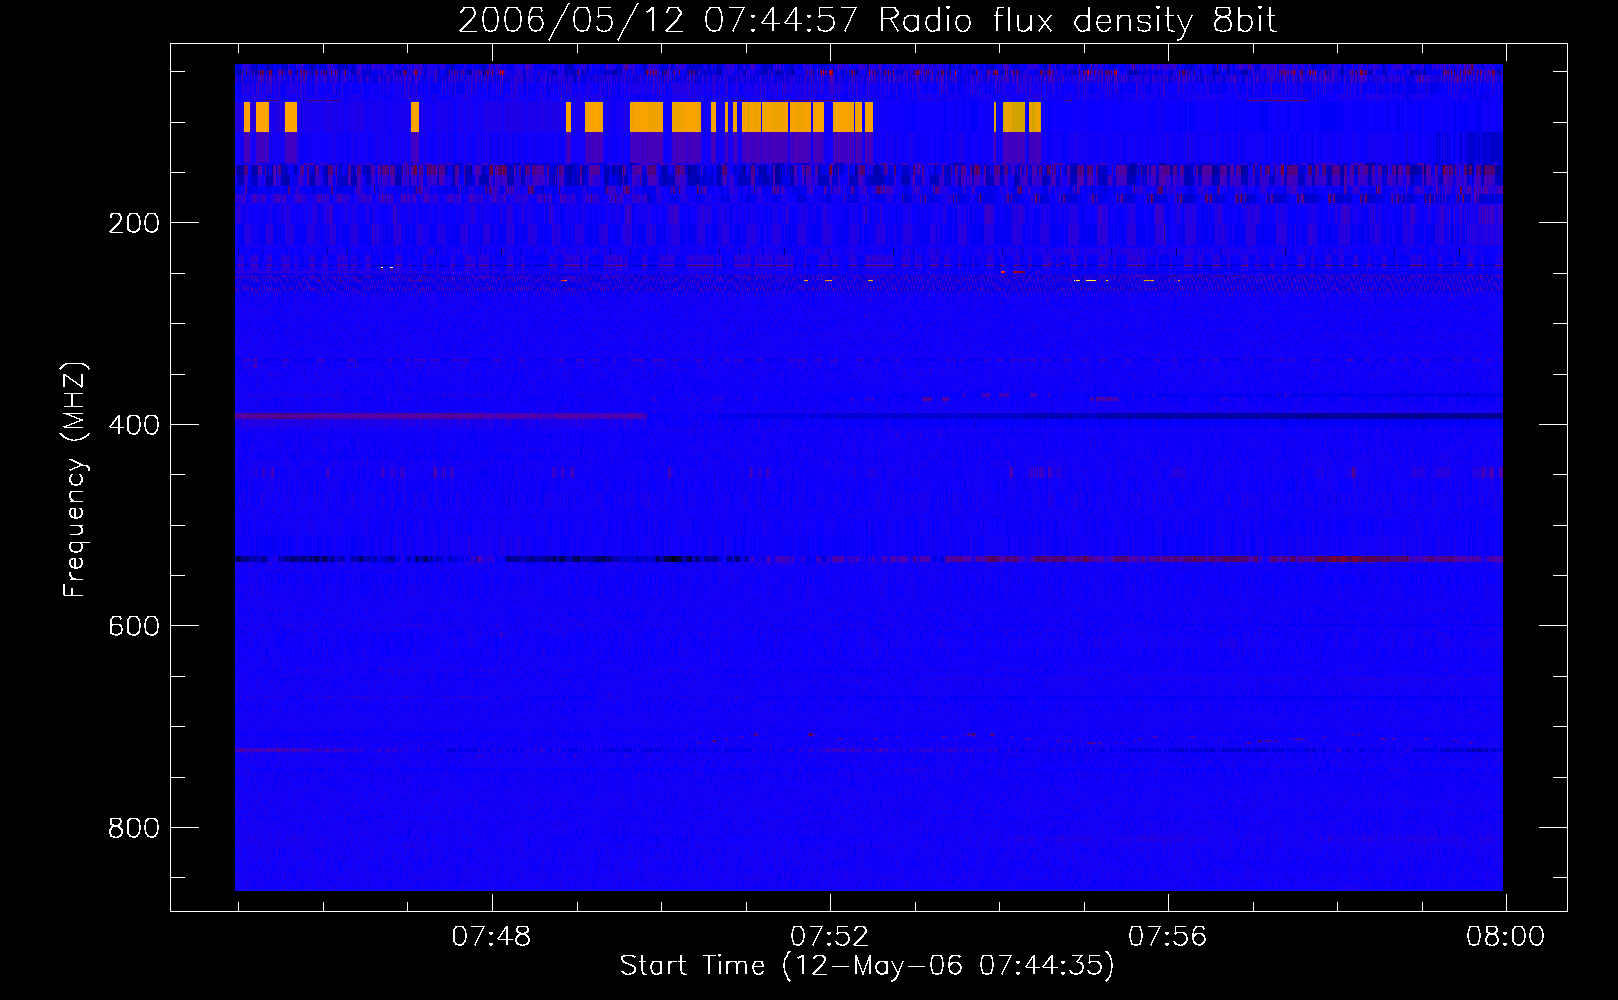Click the 'Start Time (12-May-06 07:44:35)' x-axis label
The image size is (1618, 1000).
click(867, 966)
